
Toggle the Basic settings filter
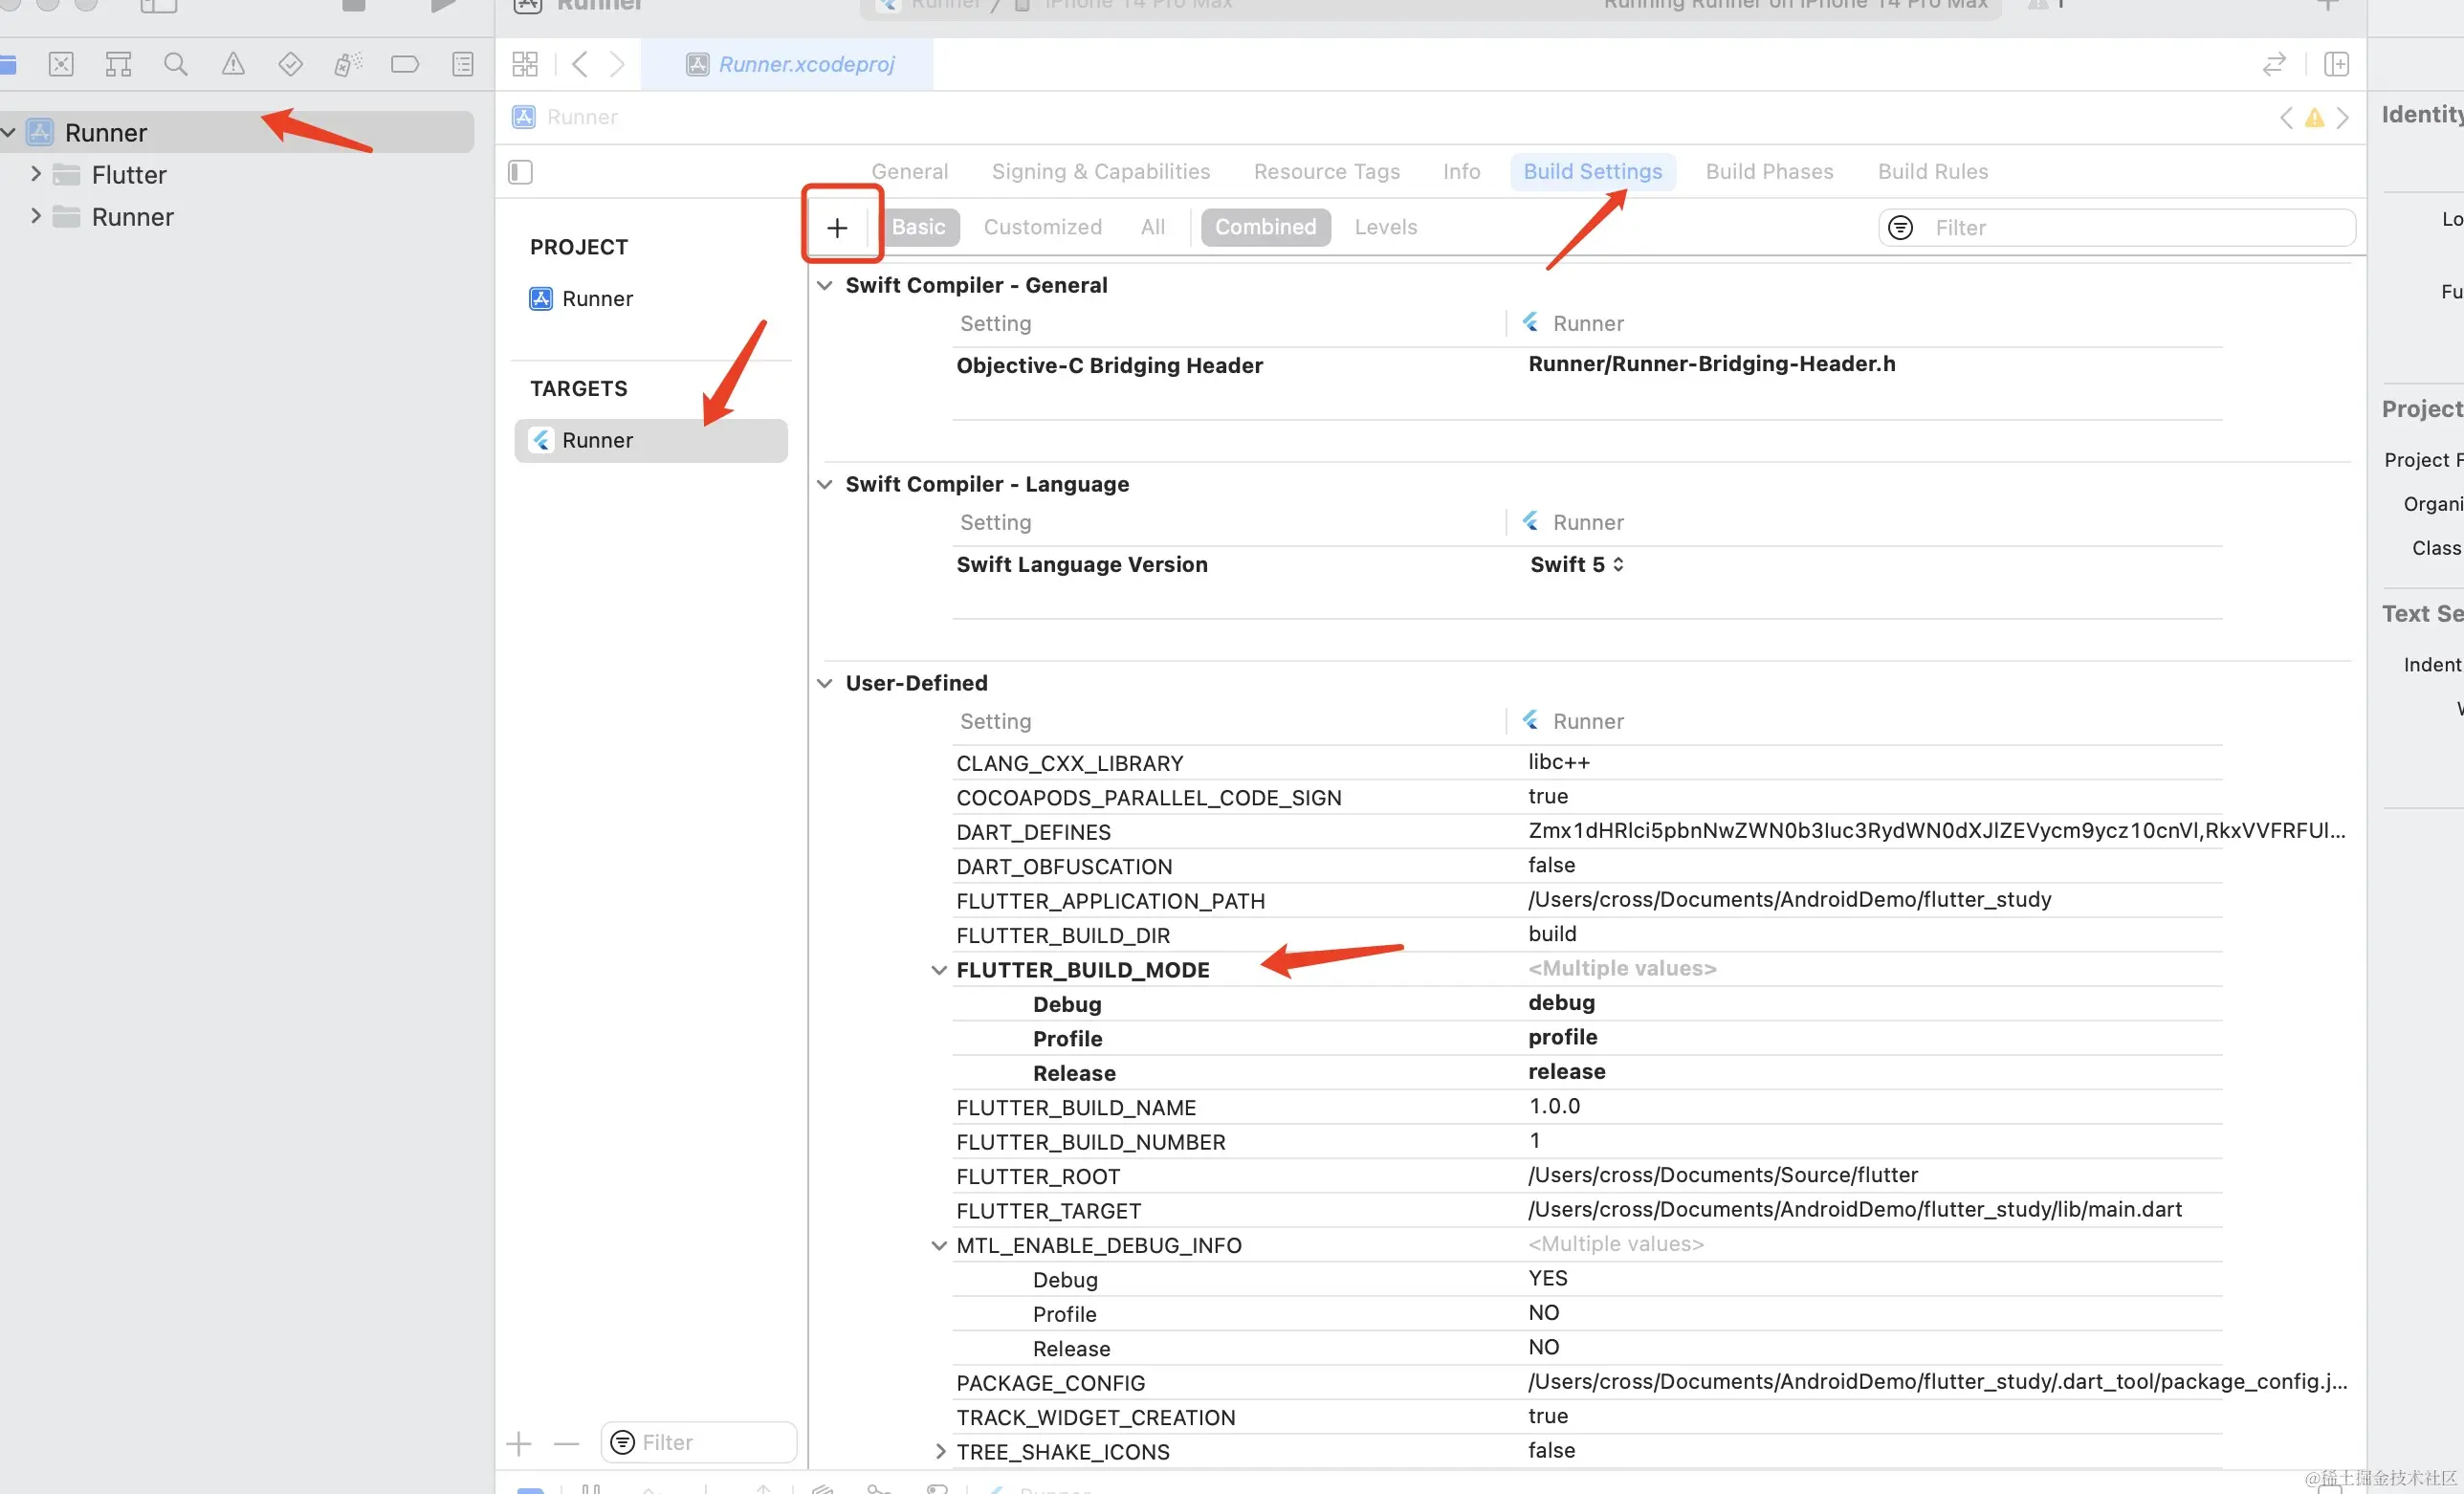click(917, 227)
